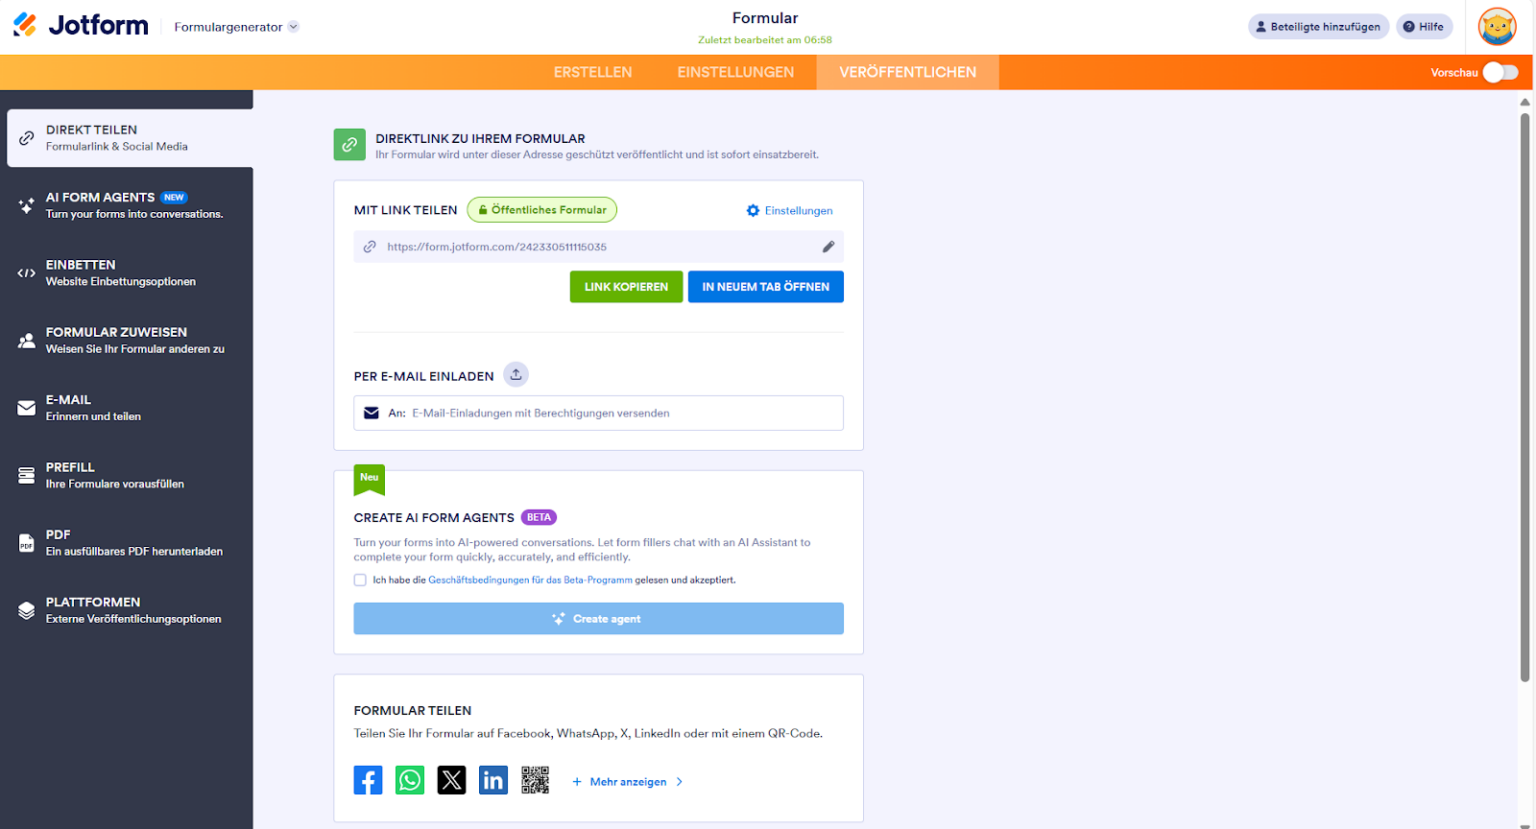
Task: Open the upload icon next to Per E-Mail Einladen
Action: [x=516, y=374]
